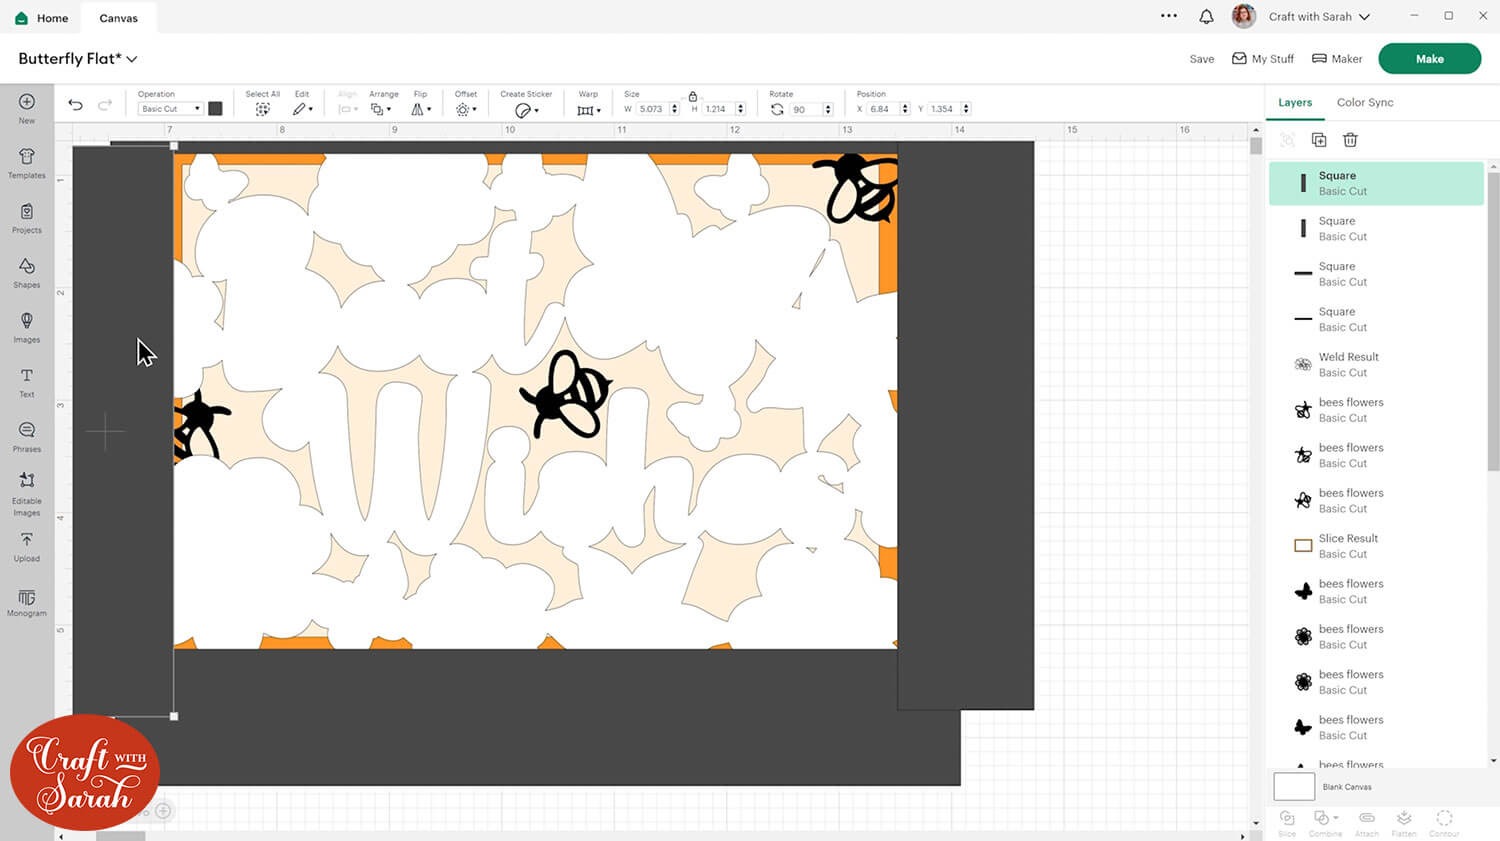Delete the selected layer with trash icon
This screenshot has width=1500, height=841.
tap(1350, 140)
